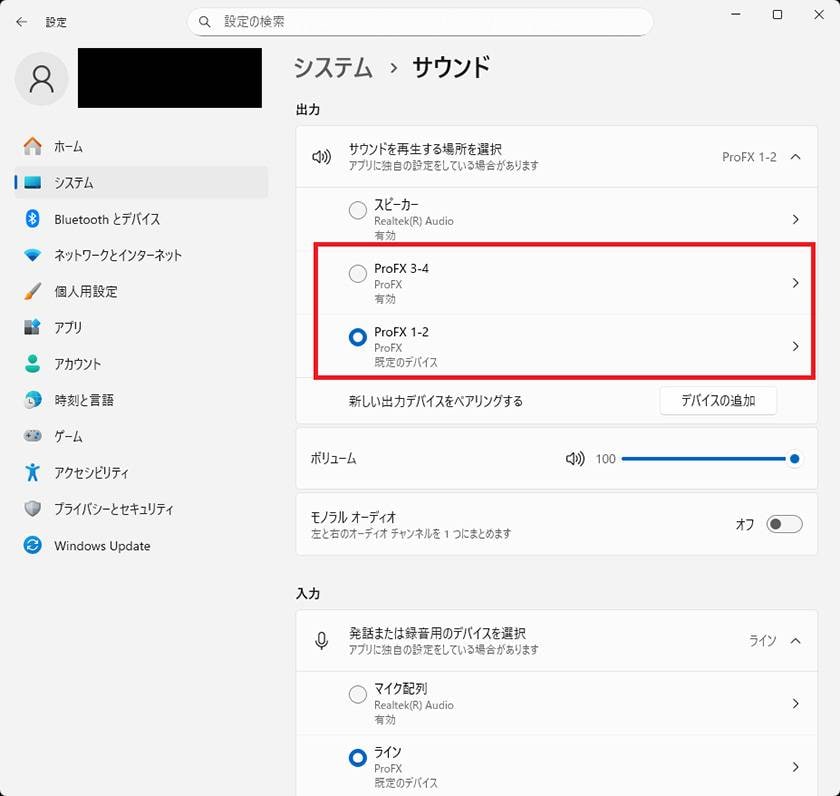Image resolution: width=840 pixels, height=796 pixels.
Task: Mute using the volume speaker icon
Action: click(575, 459)
